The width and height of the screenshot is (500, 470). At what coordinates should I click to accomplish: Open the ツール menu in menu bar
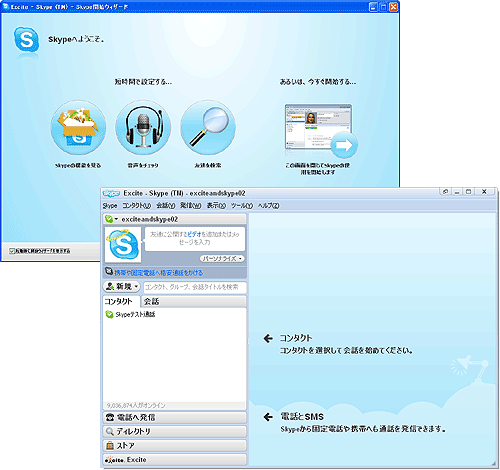pos(242,206)
